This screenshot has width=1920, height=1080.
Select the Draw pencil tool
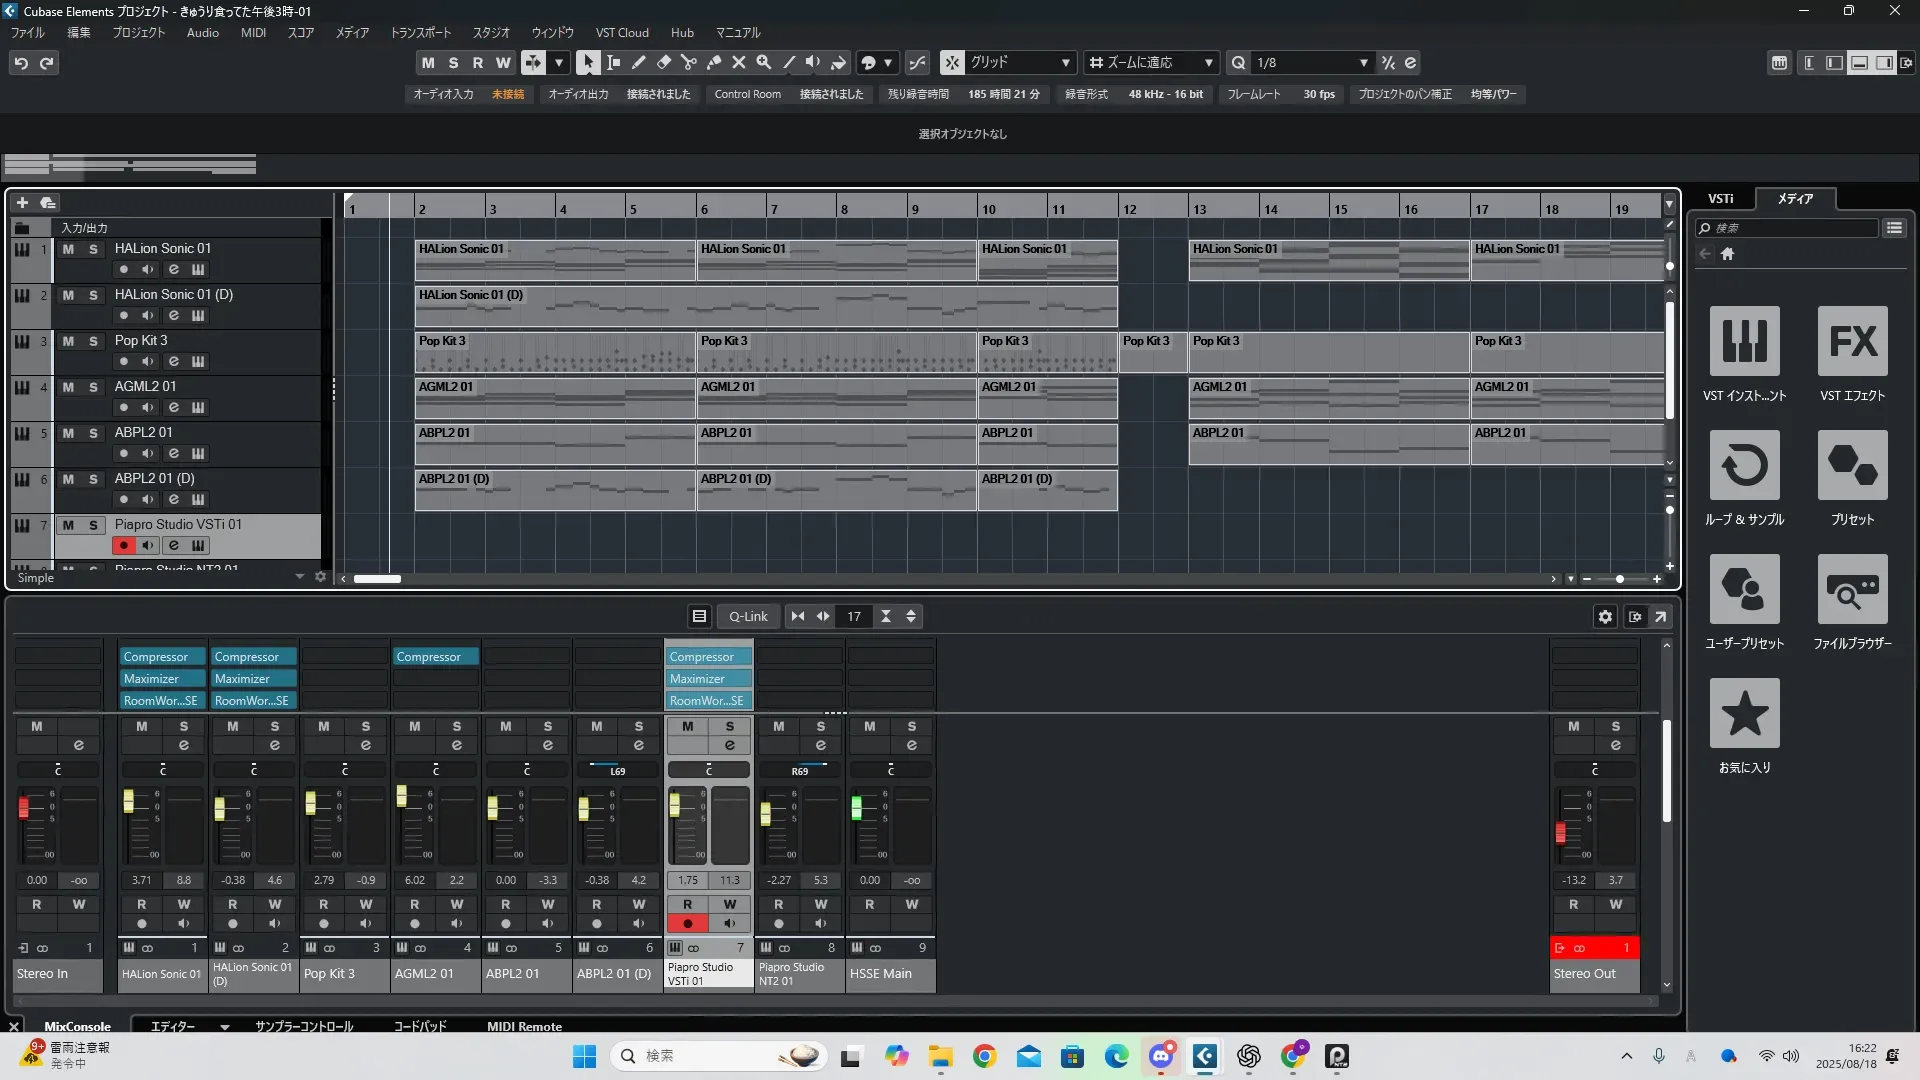click(x=638, y=62)
